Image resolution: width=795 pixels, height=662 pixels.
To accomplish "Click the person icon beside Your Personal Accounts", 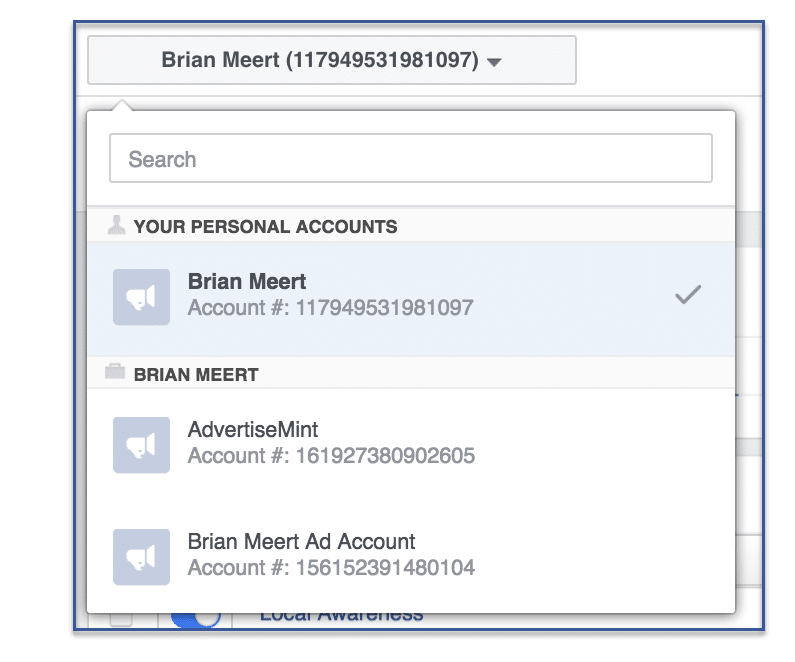I will pos(116,226).
